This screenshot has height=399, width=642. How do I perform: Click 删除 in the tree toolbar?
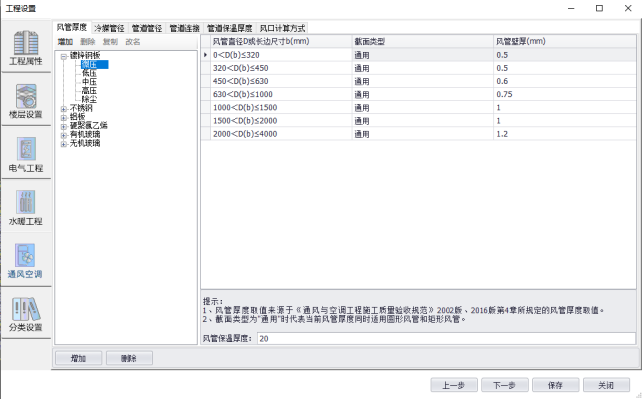coord(88,42)
